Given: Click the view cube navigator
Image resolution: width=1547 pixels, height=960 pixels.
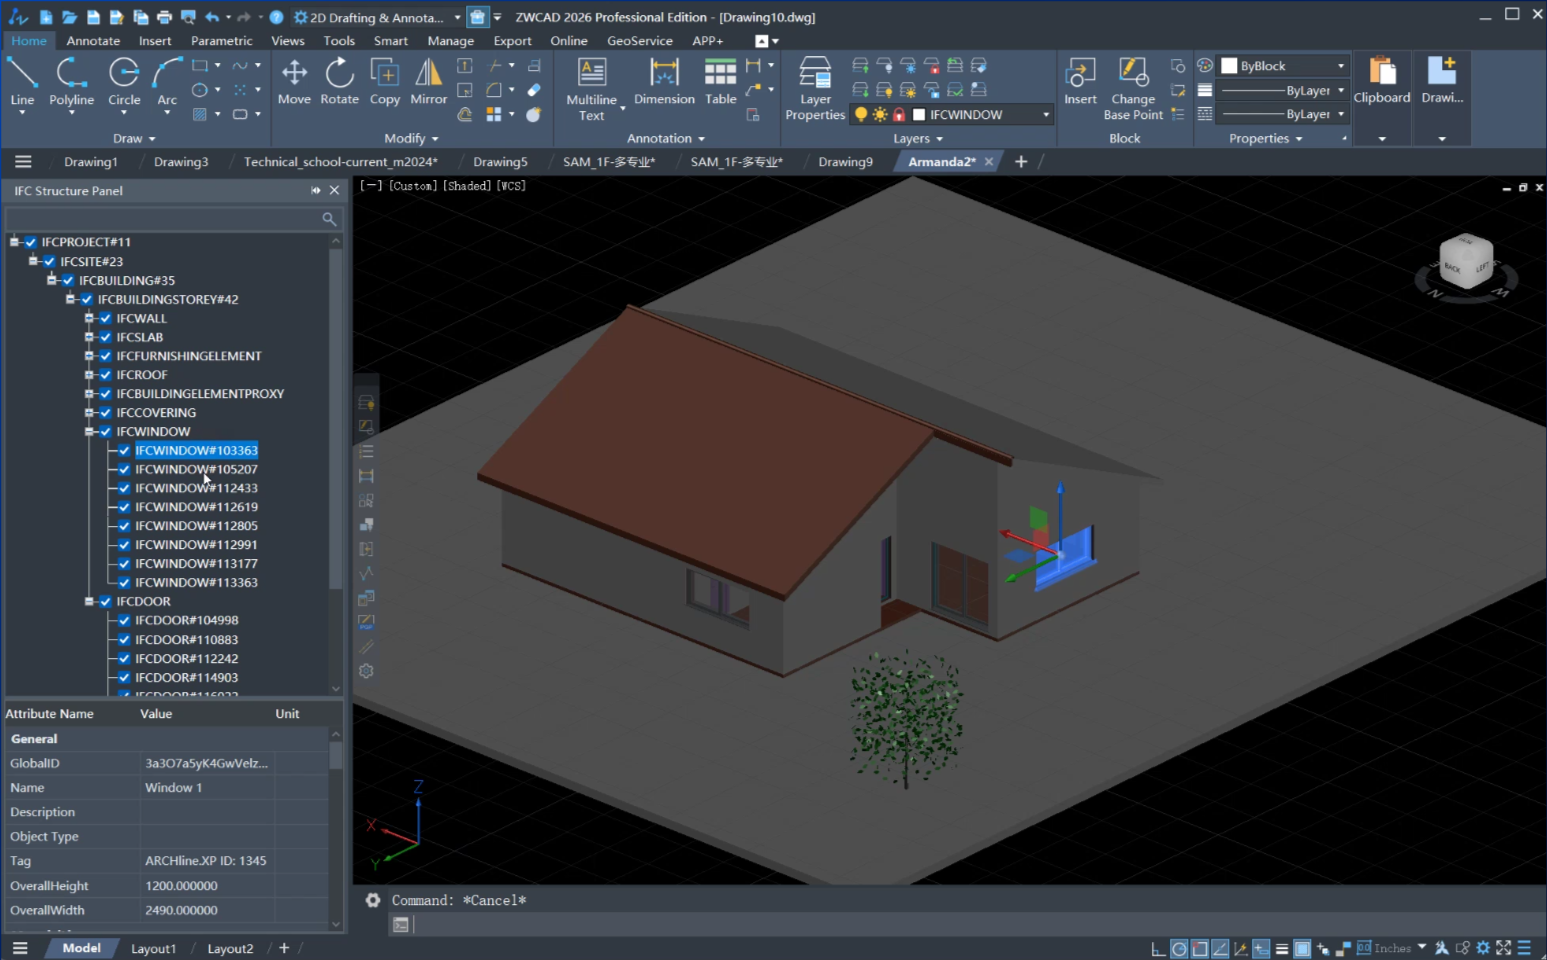Looking at the screenshot, I should (1466, 262).
